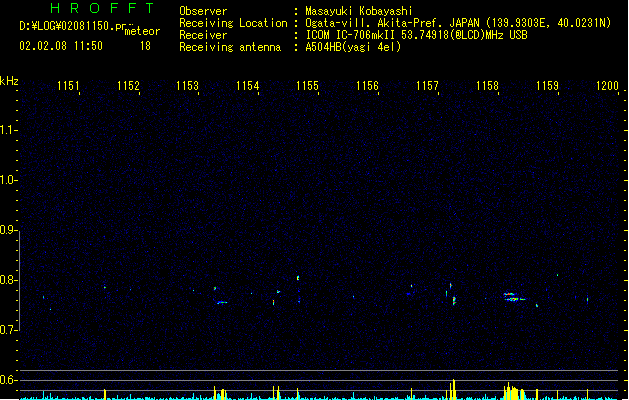
Task: Click the 'Receiver' field label
Action: pos(203,35)
